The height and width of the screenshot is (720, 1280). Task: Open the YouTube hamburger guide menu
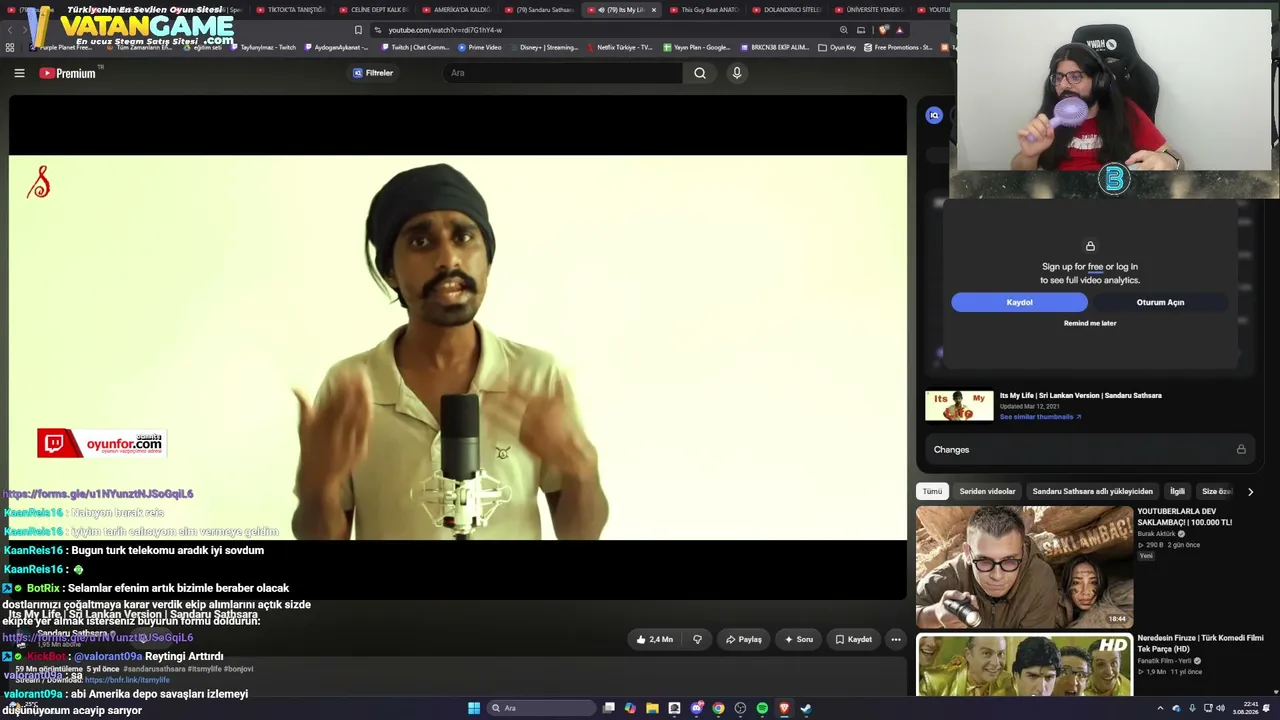pyautogui.click(x=19, y=73)
